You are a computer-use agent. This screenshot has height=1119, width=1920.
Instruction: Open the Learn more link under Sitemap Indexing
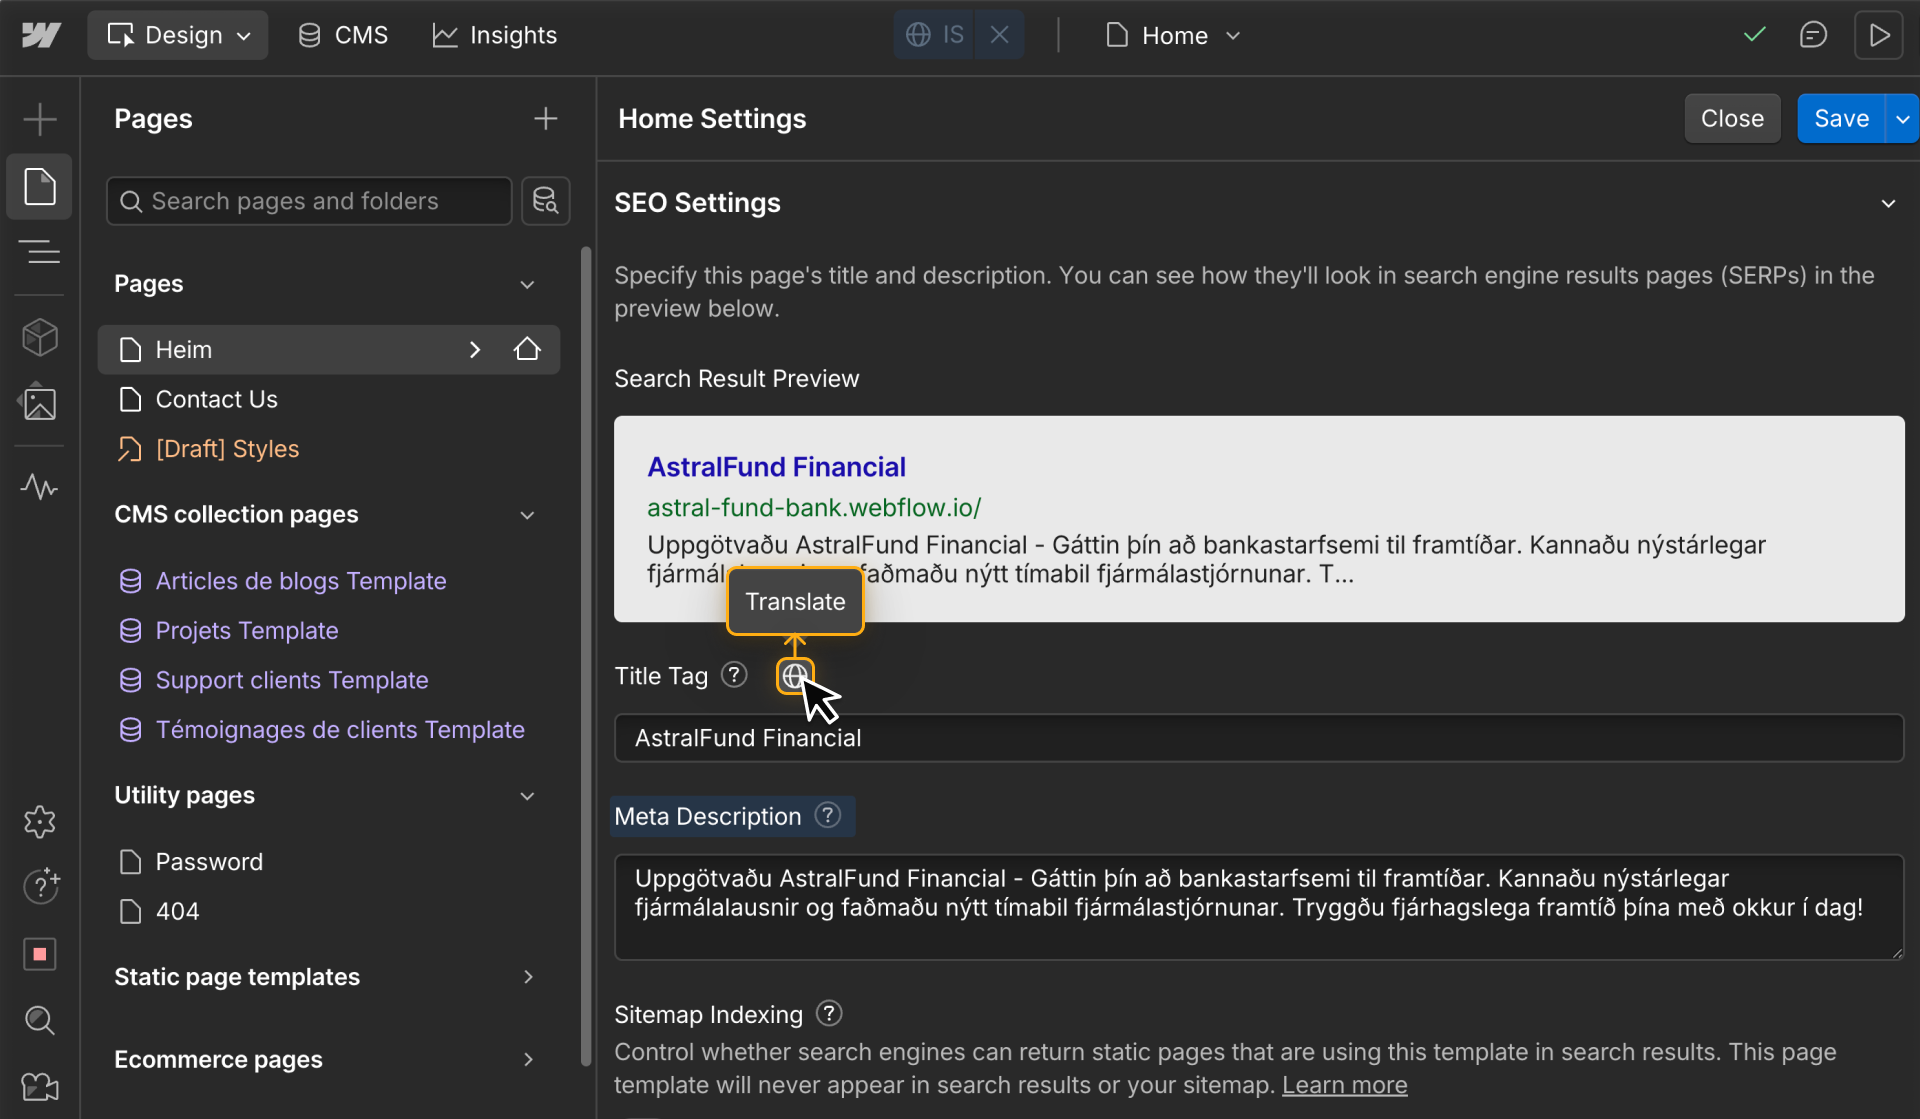pos(1344,1085)
